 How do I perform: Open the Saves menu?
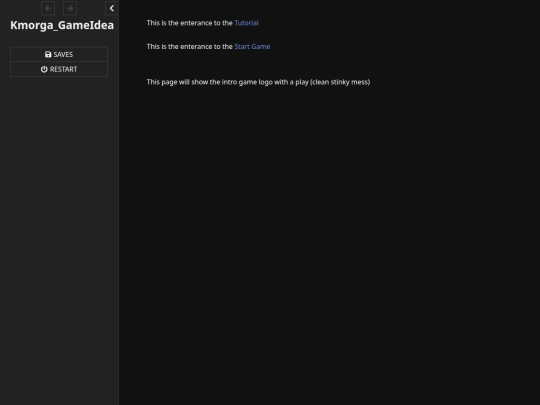click(59, 54)
